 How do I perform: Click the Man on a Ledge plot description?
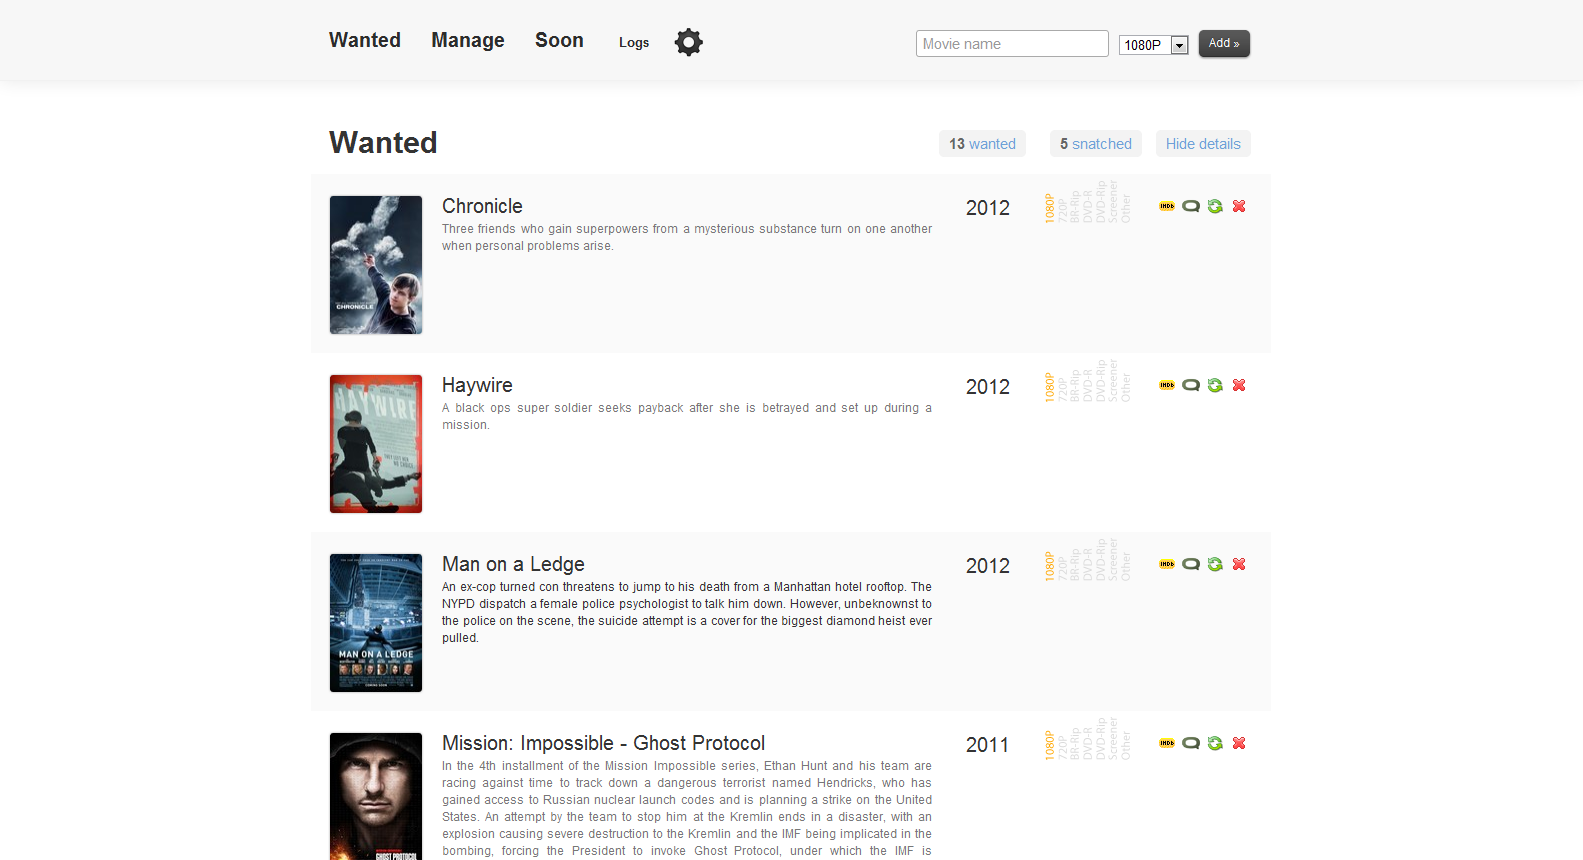[687, 612]
